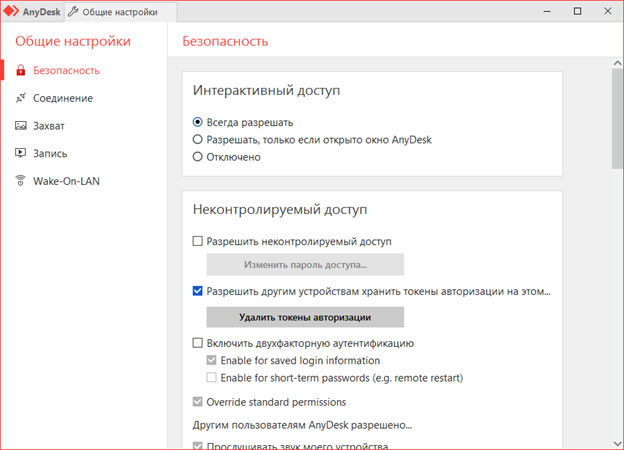This screenshot has width=624, height=450.
Task: Click the vertical scrollbar thumb
Action: pos(617,119)
